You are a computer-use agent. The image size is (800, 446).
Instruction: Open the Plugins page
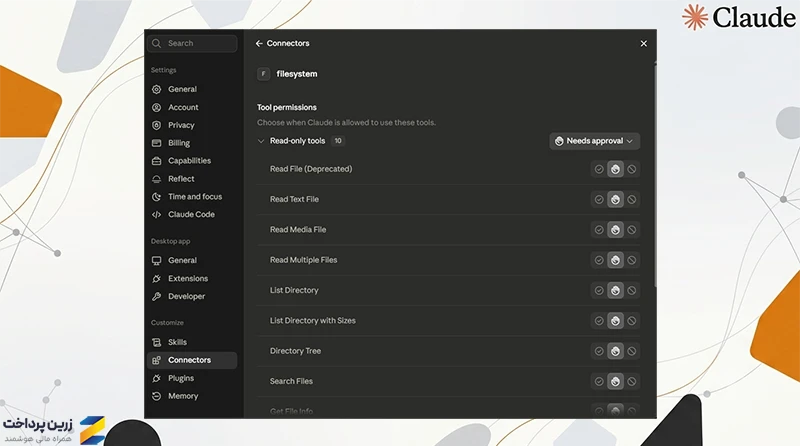coord(192,378)
